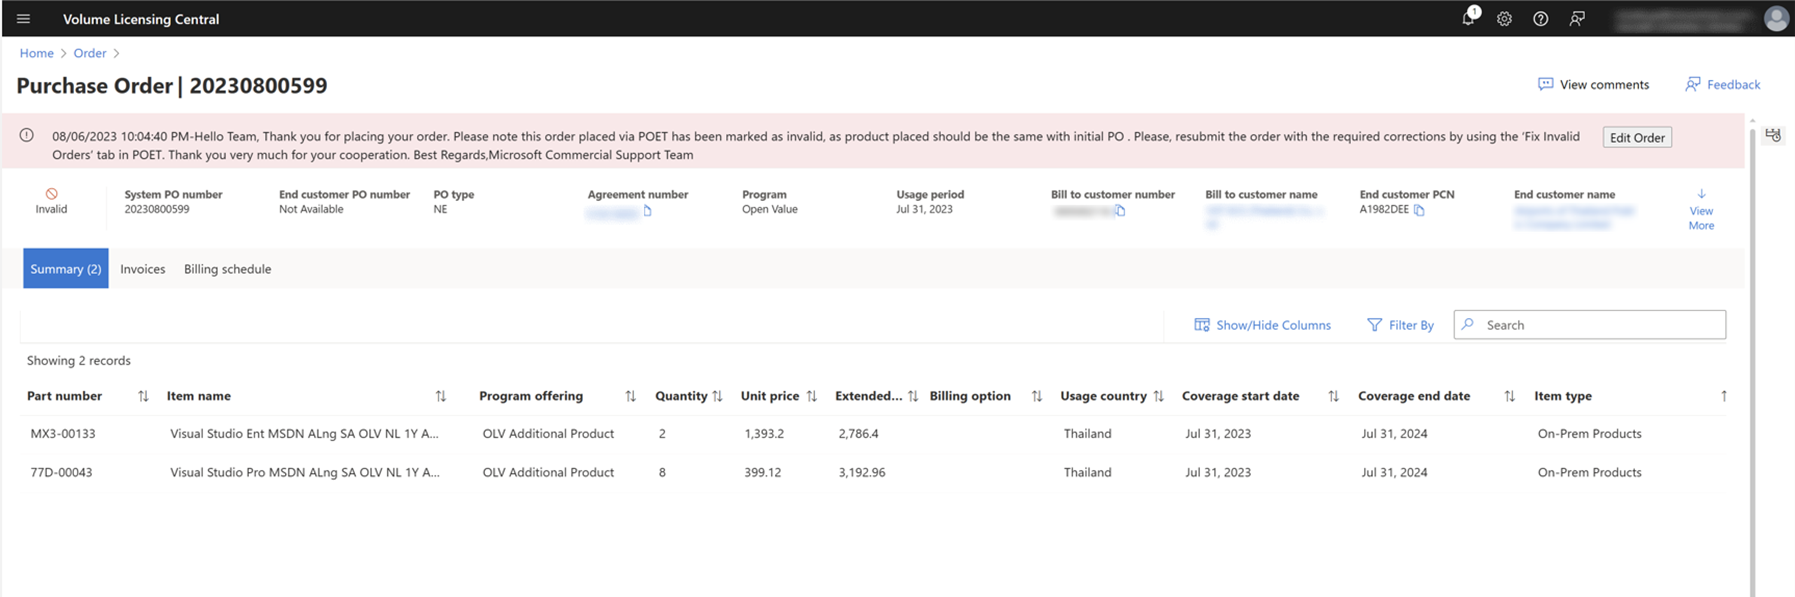
Task: Click unit price 1,393.2
Action: tap(764, 434)
